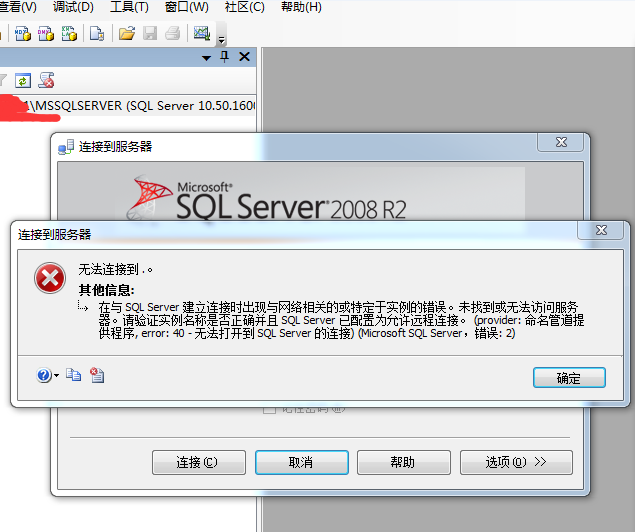Screen dimensions: 635x532
Task: Open the 窗口(W) menu
Action: [x=185, y=7]
